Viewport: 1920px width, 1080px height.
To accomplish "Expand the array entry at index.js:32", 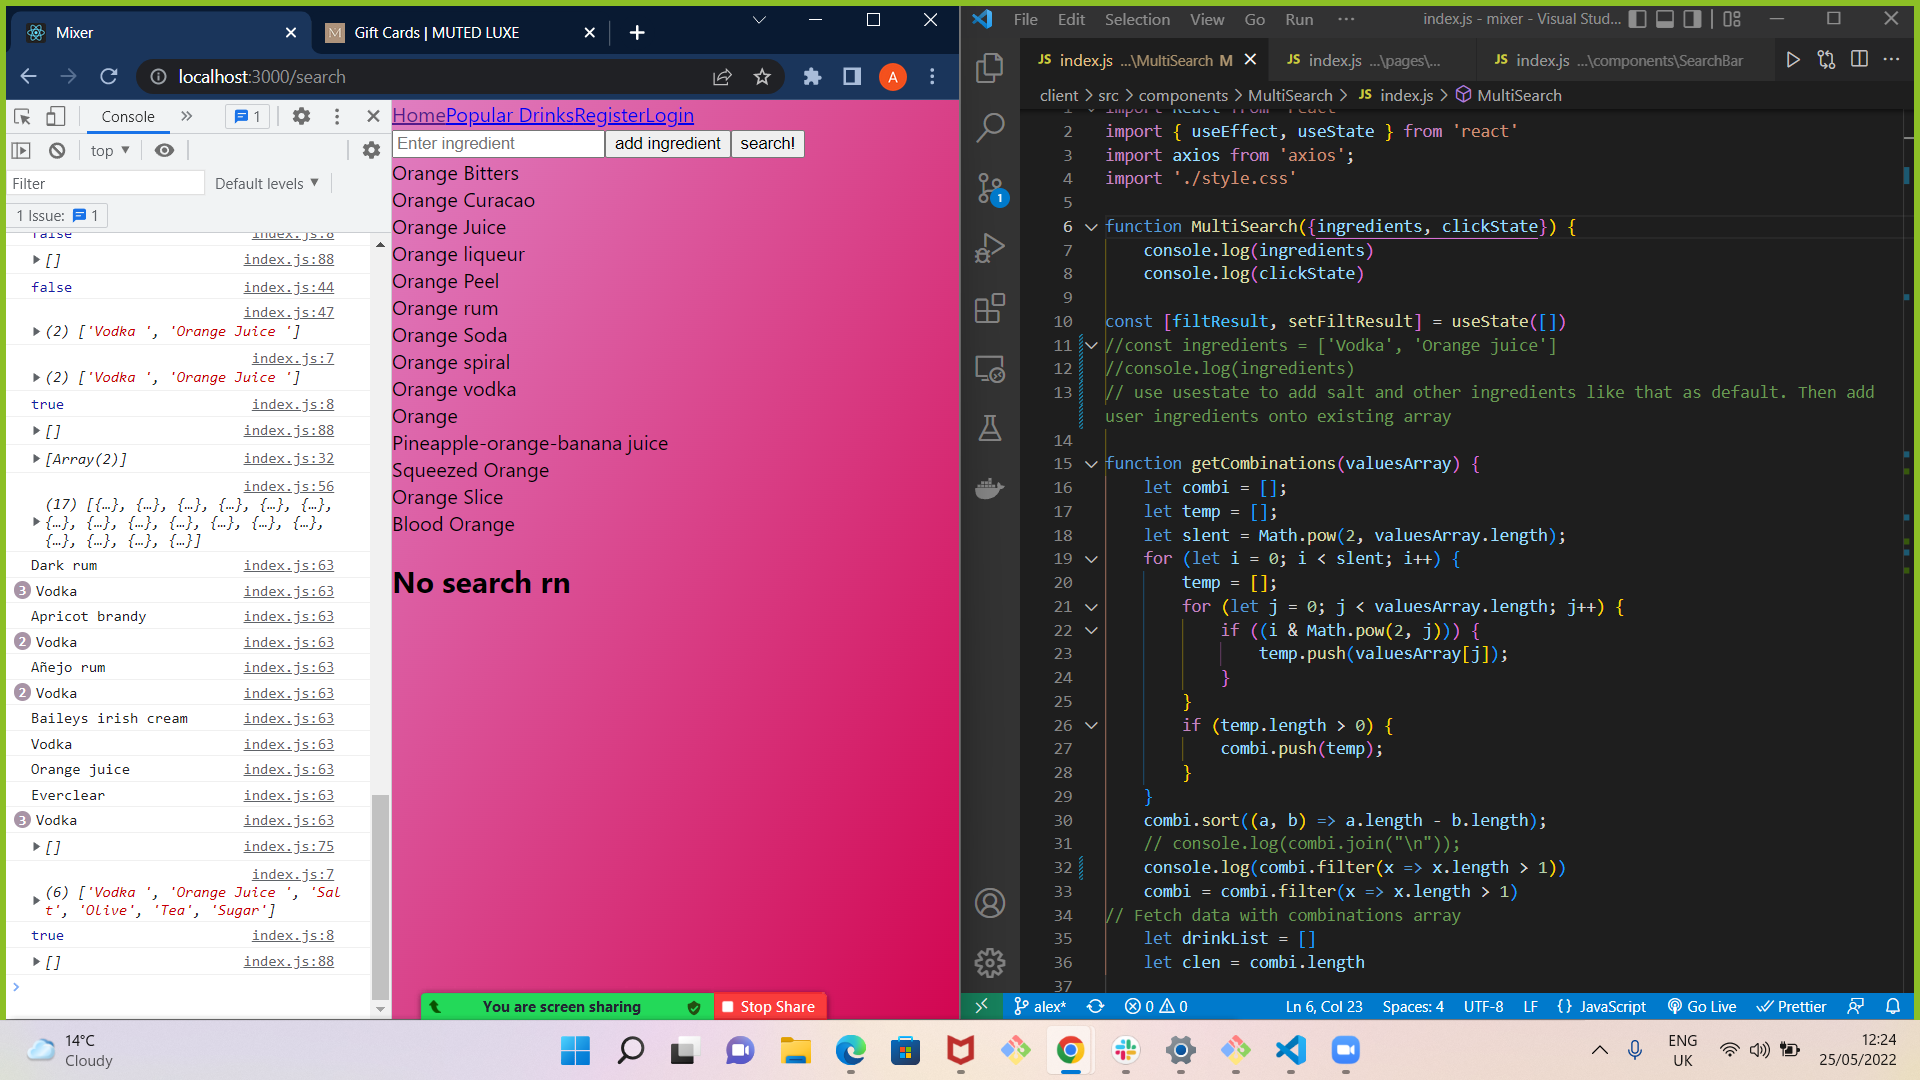I will click(x=36, y=459).
